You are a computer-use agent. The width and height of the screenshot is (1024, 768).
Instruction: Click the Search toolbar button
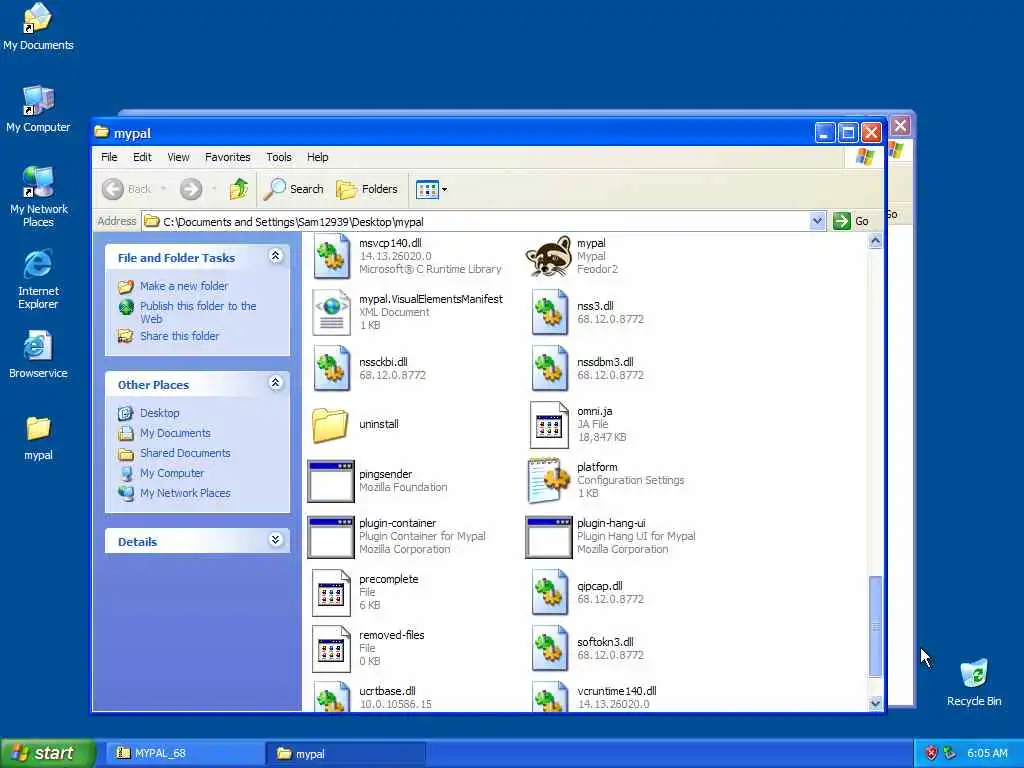(294, 189)
